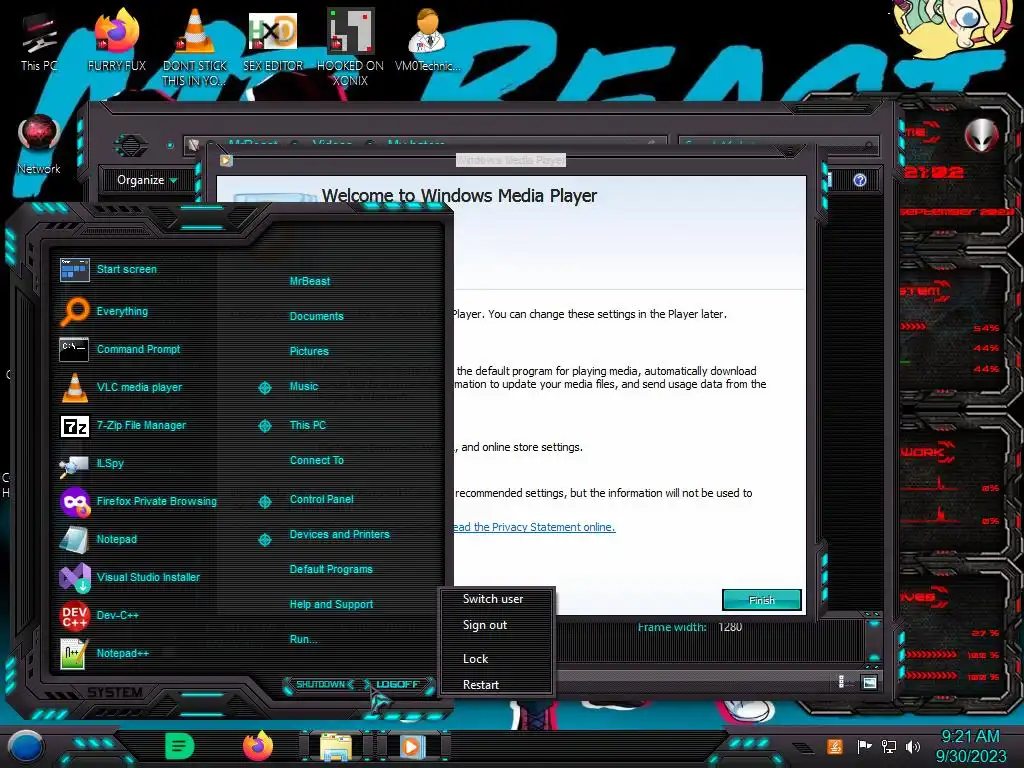Open Documents from start menu

pos(316,316)
